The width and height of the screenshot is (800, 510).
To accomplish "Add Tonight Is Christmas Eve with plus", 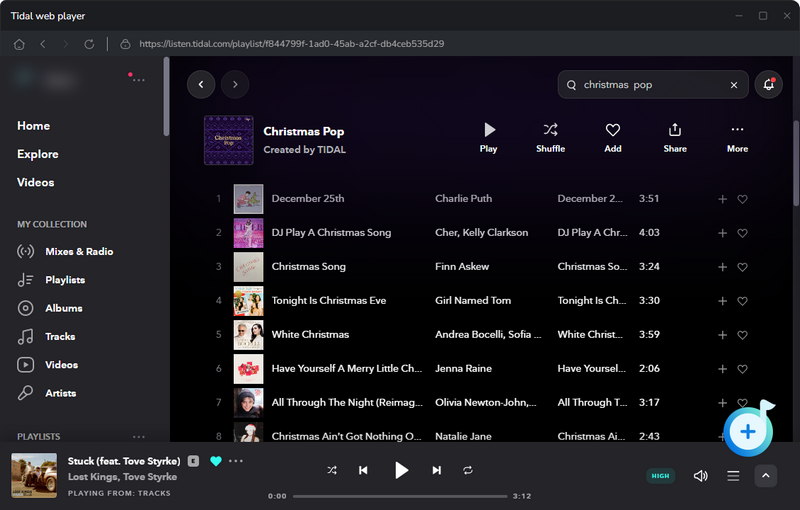I will [722, 301].
